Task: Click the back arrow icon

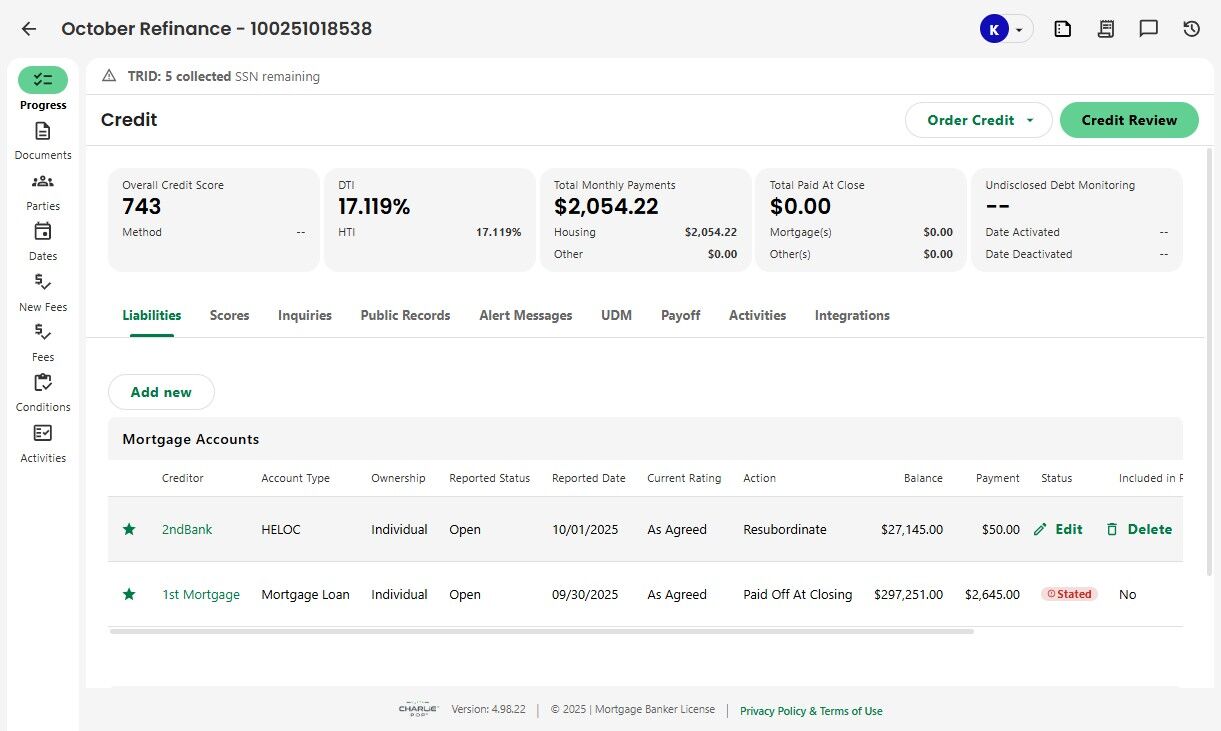Action: click(x=29, y=29)
